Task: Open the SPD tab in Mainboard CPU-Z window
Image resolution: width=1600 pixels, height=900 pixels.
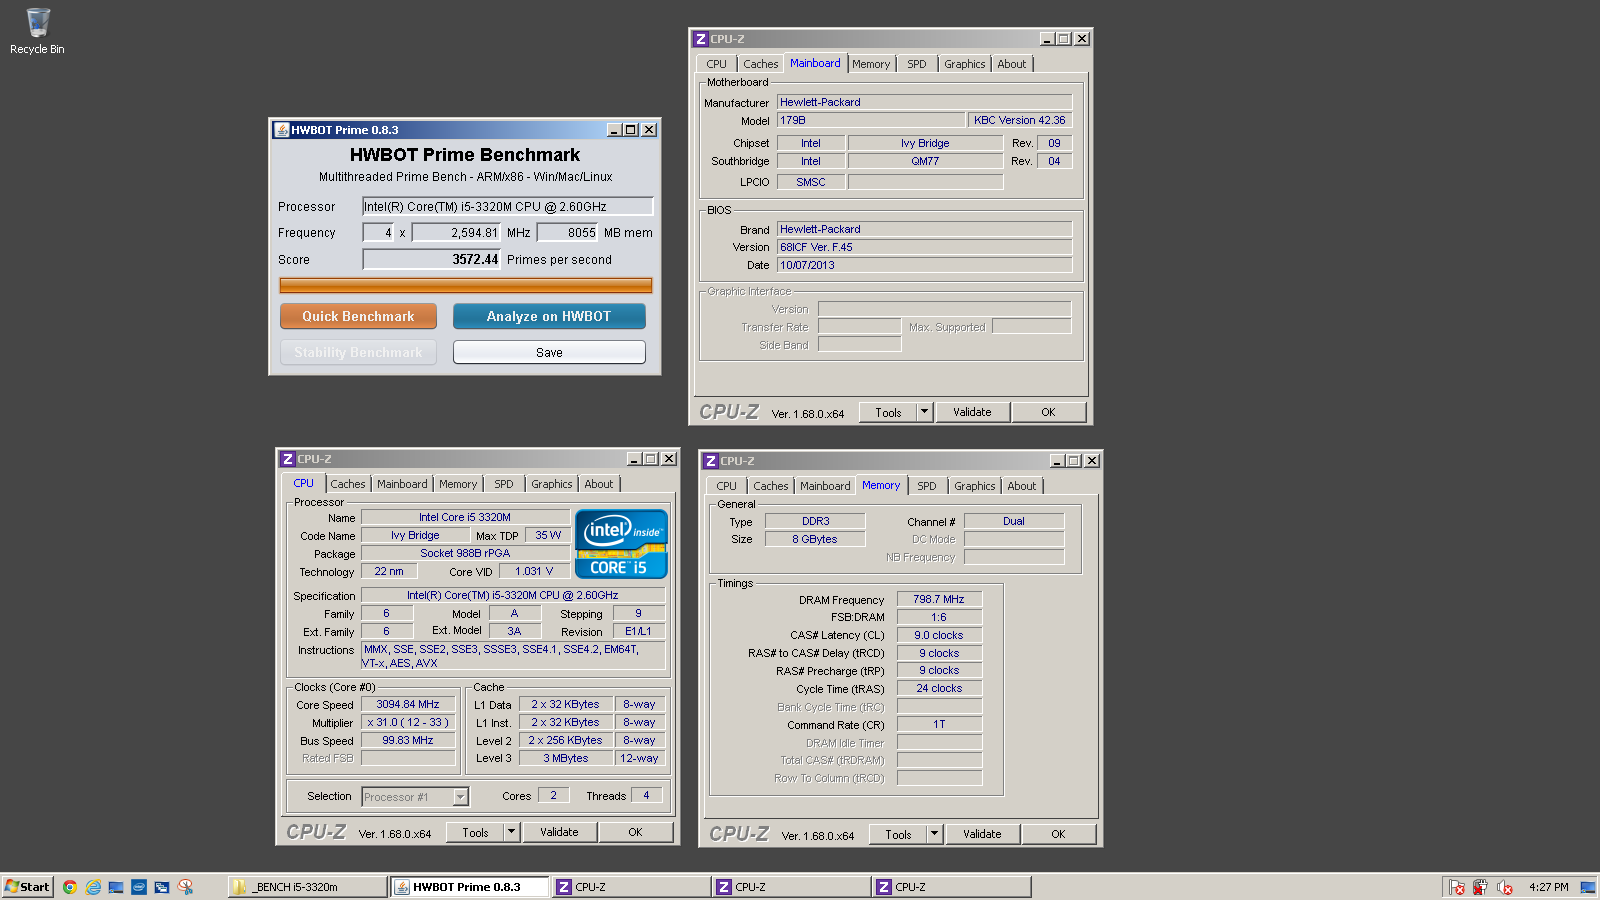Action: click(917, 64)
